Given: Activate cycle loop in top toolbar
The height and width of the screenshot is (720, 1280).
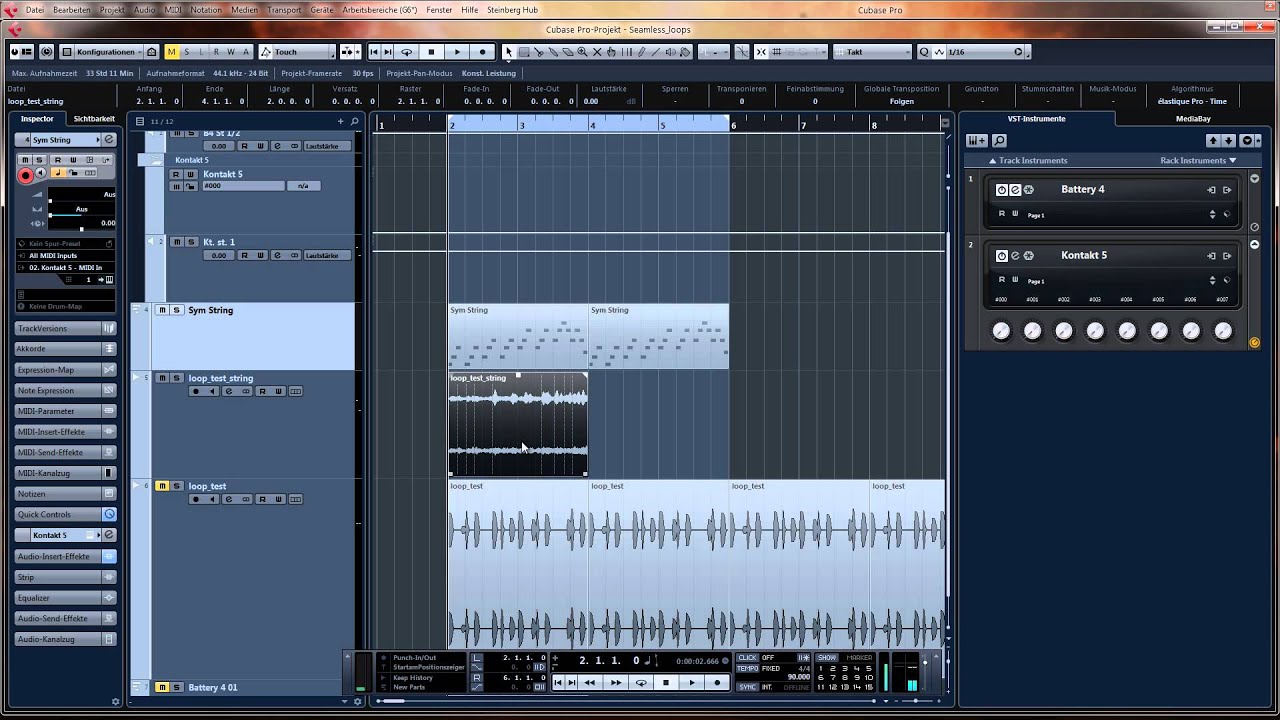Looking at the screenshot, I should tap(406, 52).
